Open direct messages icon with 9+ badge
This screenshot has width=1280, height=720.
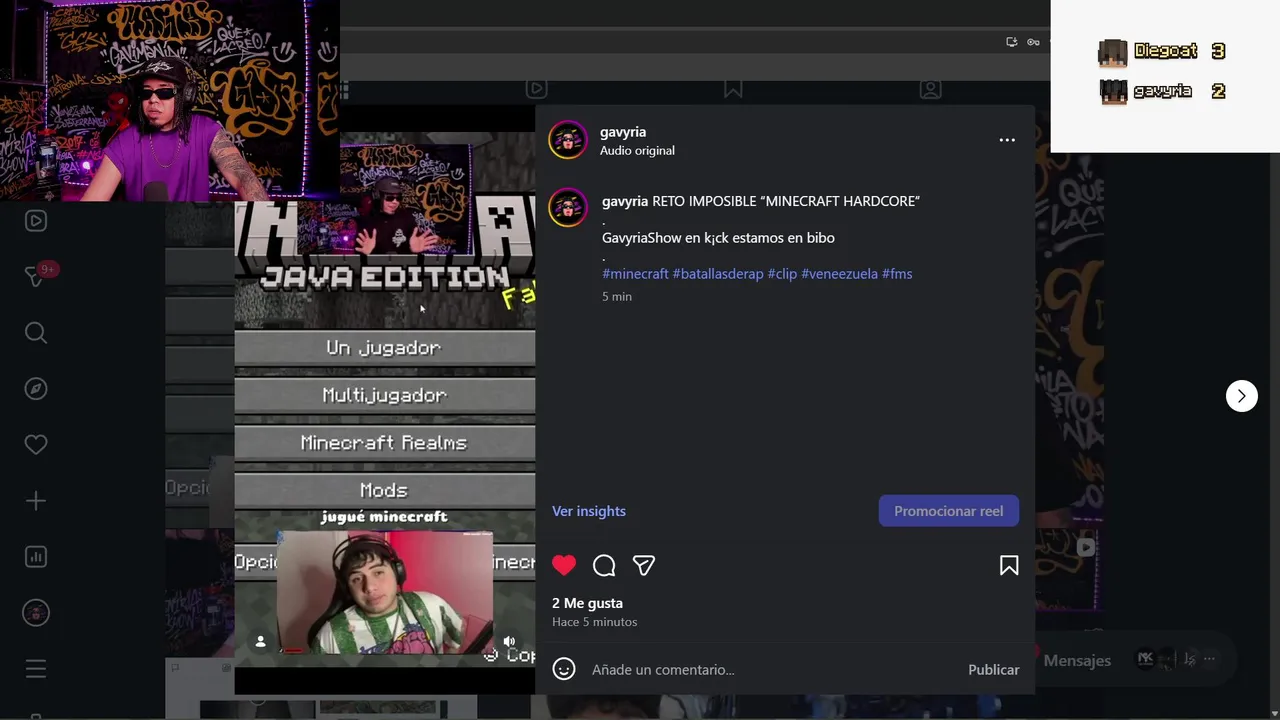38,275
